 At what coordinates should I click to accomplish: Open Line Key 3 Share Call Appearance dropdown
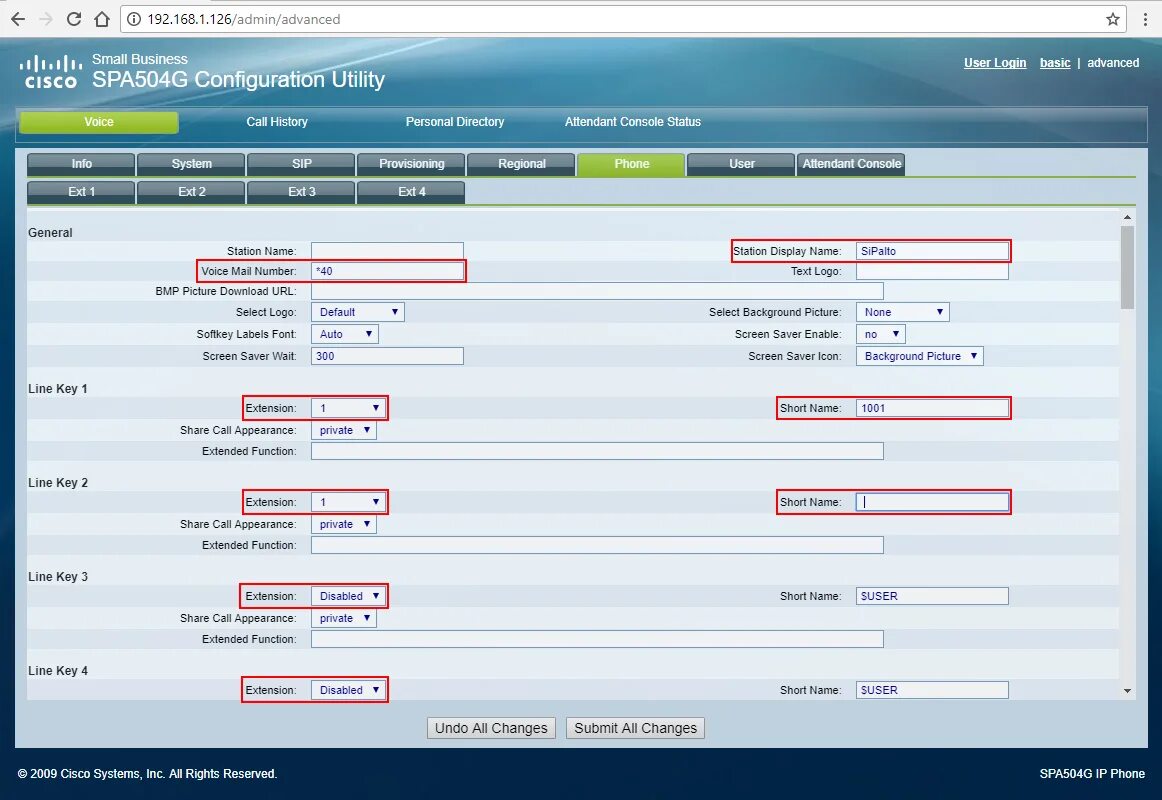pos(344,619)
